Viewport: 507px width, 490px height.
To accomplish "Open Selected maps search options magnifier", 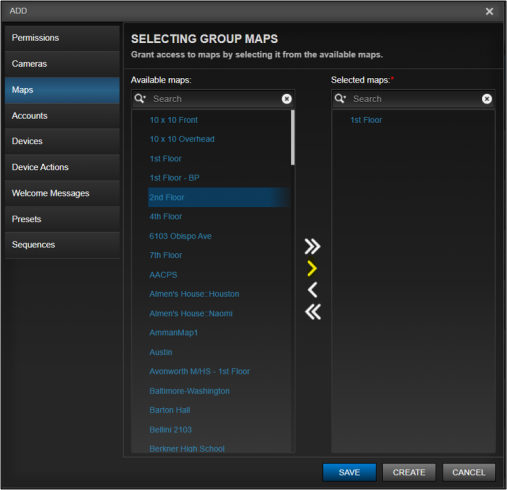I will [340, 98].
